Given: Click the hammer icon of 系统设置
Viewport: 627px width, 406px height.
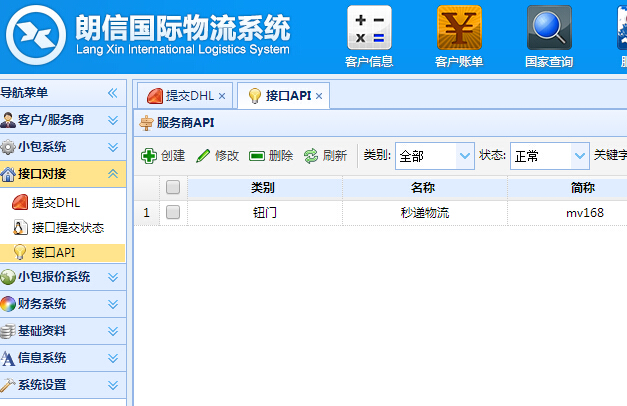Looking at the screenshot, I should (x=8, y=385).
